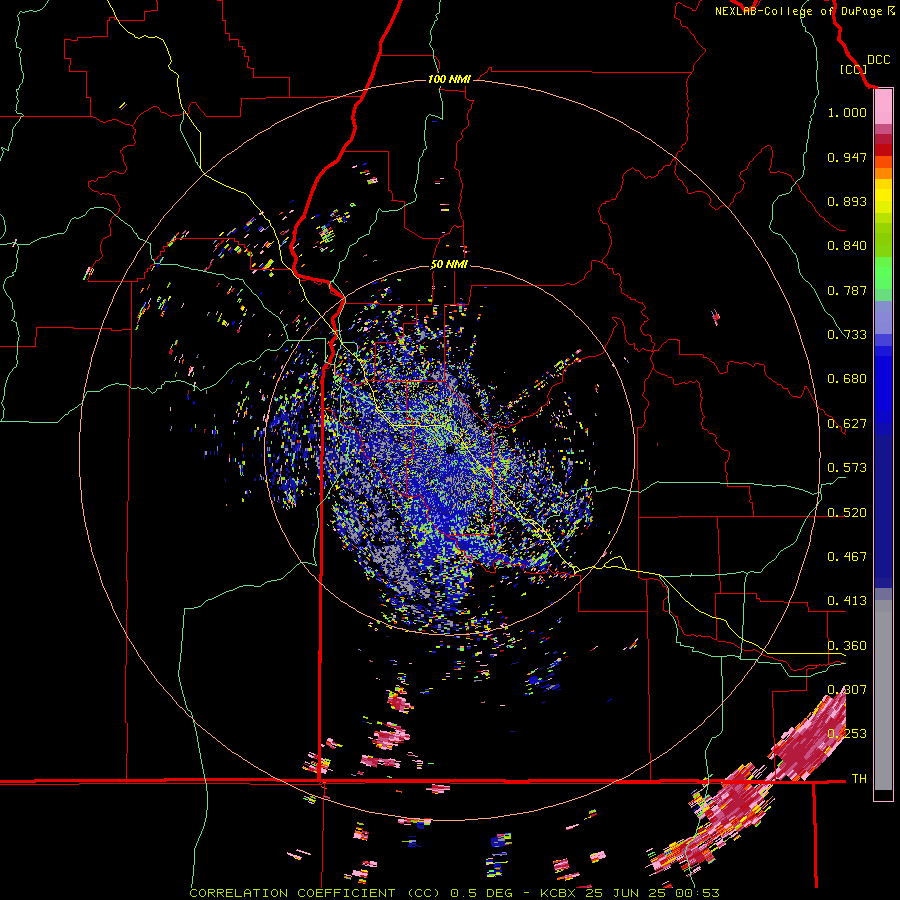
Task: Click the DCC label above the color scale
Action: pyautogui.click(x=878, y=60)
